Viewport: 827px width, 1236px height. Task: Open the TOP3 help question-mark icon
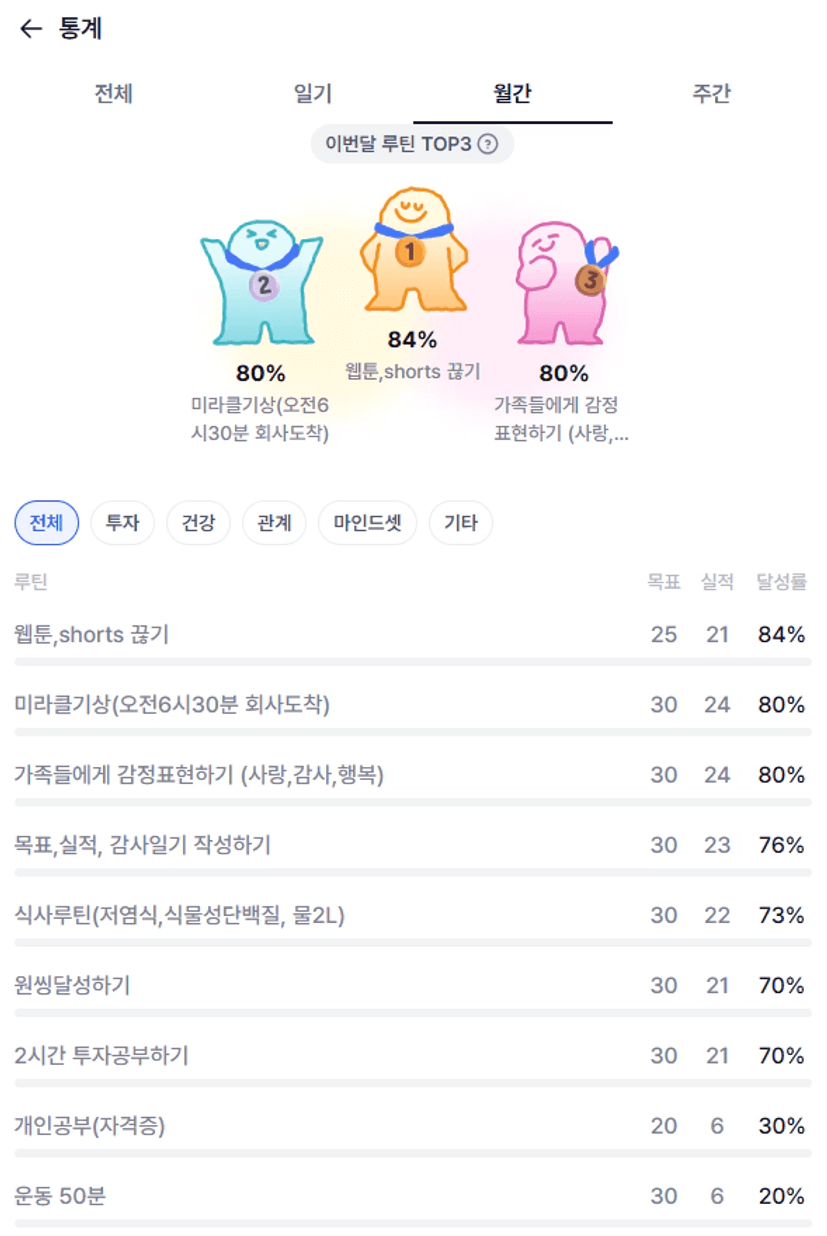(x=487, y=144)
